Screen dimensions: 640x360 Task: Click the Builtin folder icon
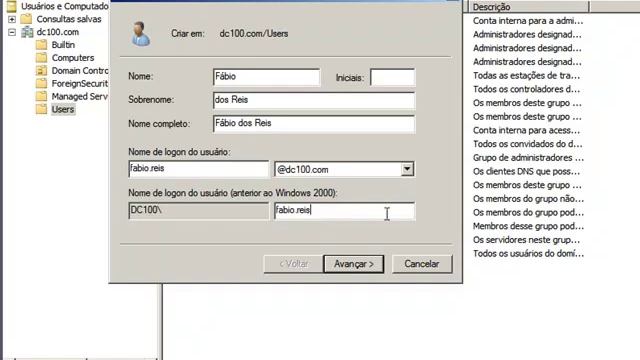(x=41, y=44)
